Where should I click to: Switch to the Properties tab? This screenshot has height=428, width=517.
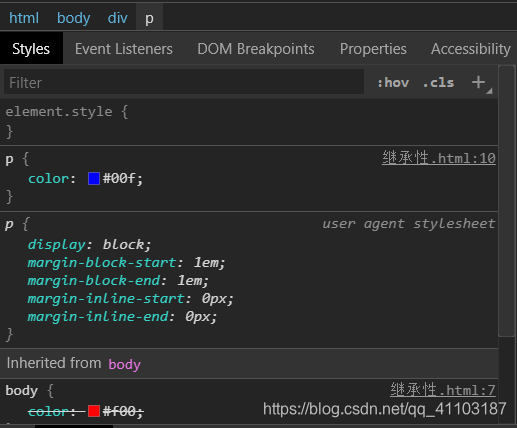point(373,49)
